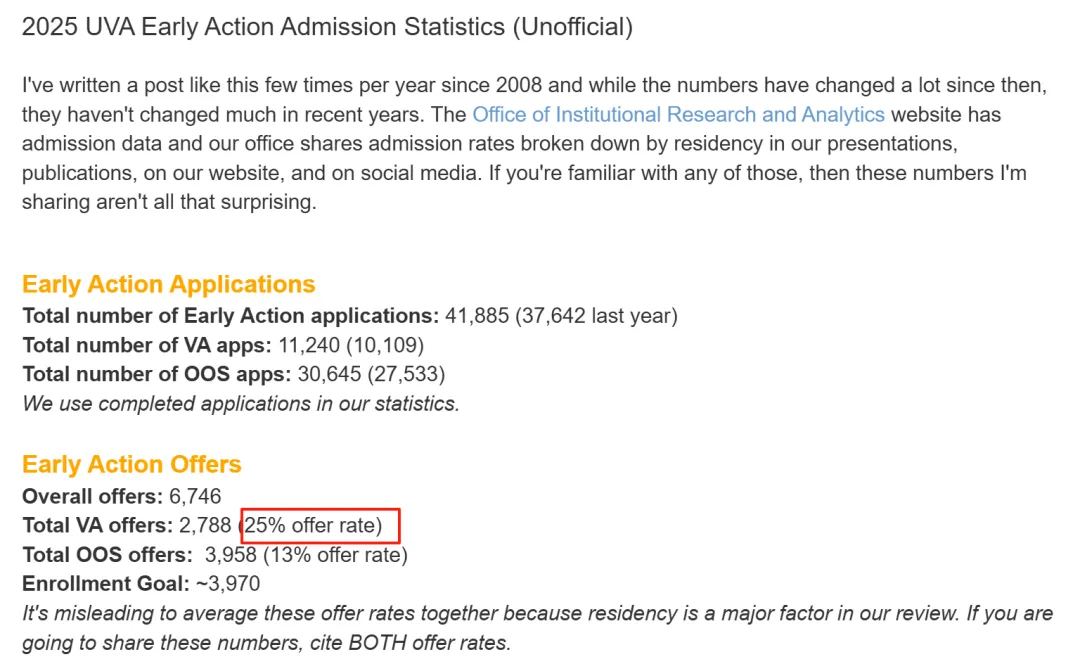1080x671 pixels.
Task: Click the Total number of OOS apps label
Action: (156, 374)
